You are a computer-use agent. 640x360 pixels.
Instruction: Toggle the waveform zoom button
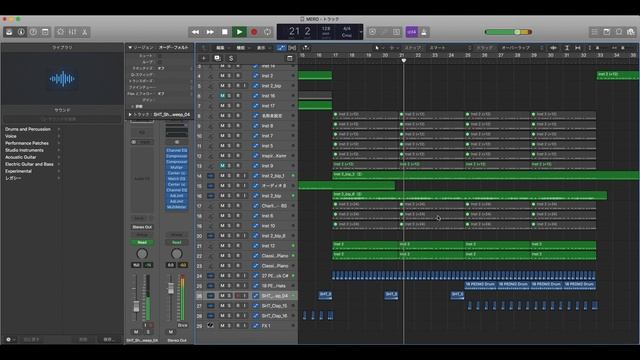553,48
